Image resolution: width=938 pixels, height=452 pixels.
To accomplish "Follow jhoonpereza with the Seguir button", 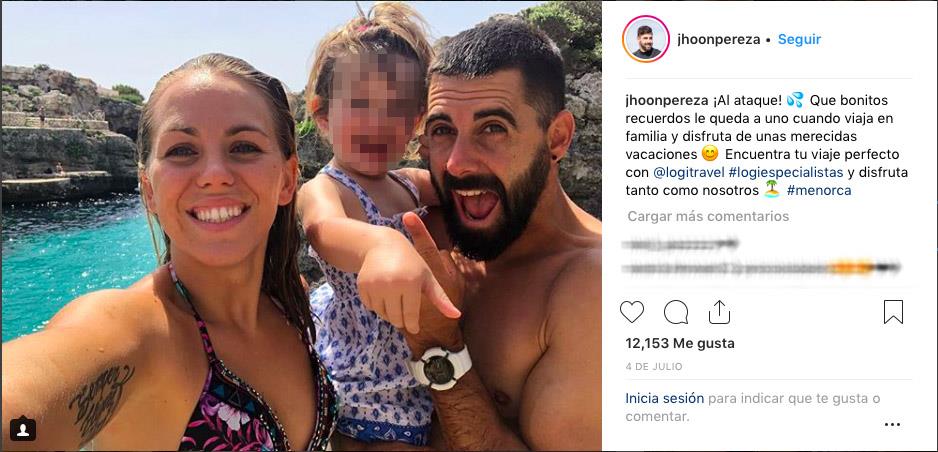I will (799, 39).
